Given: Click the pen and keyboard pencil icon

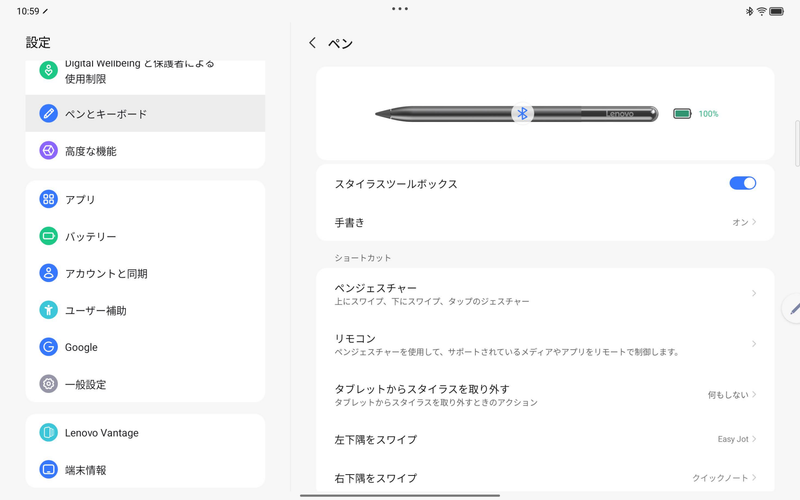Looking at the screenshot, I should tap(48, 113).
